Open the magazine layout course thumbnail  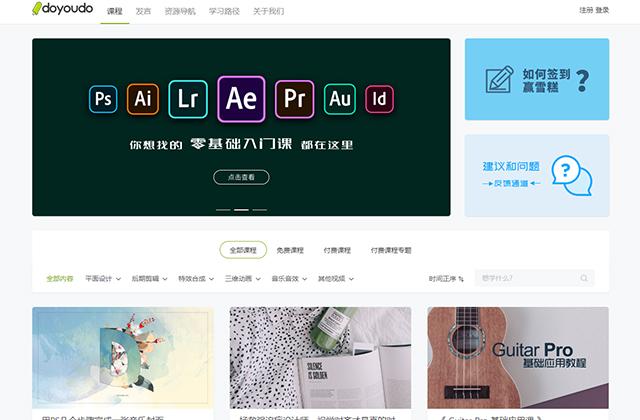point(320,358)
